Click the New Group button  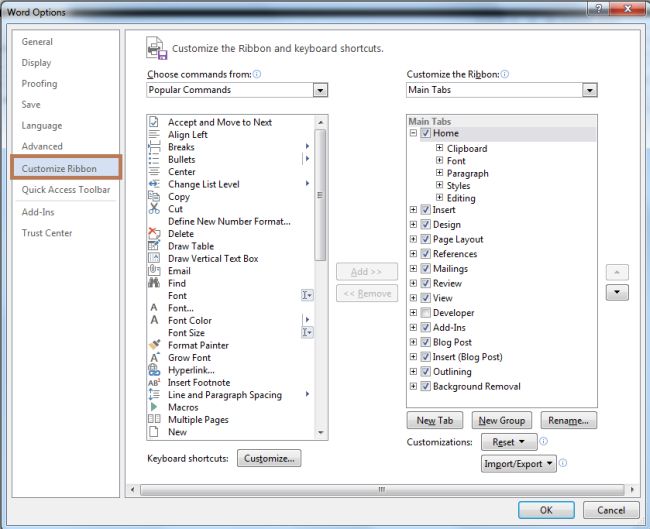502,420
